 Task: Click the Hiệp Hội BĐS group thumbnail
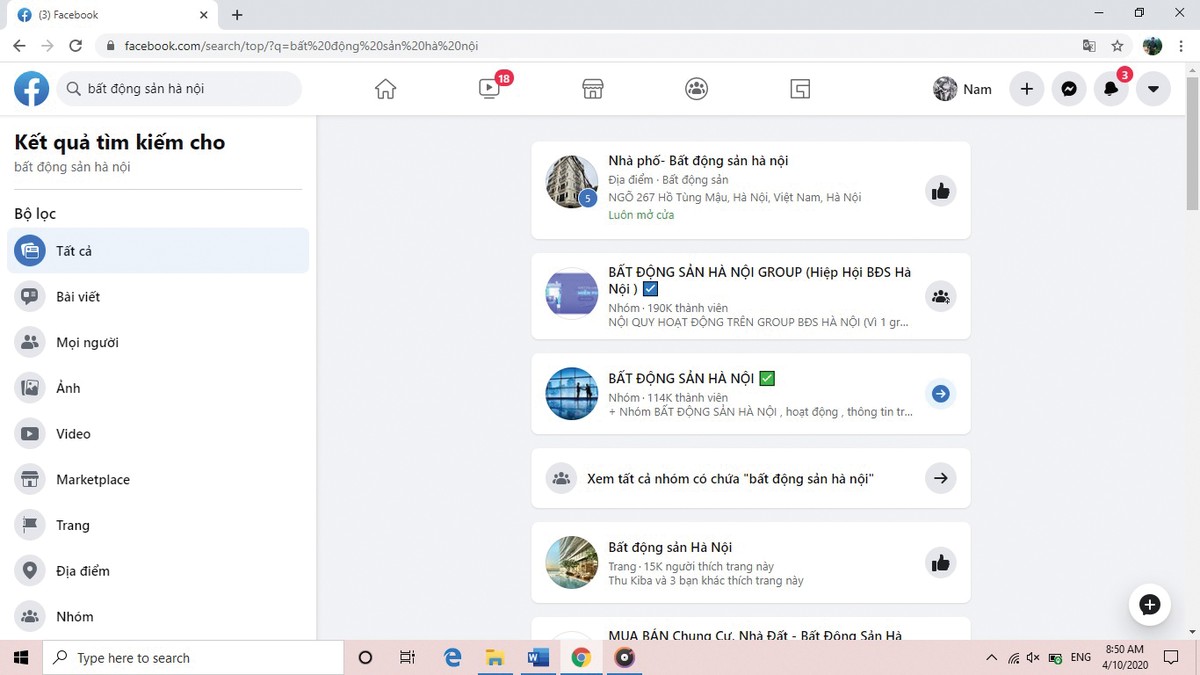tap(571, 294)
